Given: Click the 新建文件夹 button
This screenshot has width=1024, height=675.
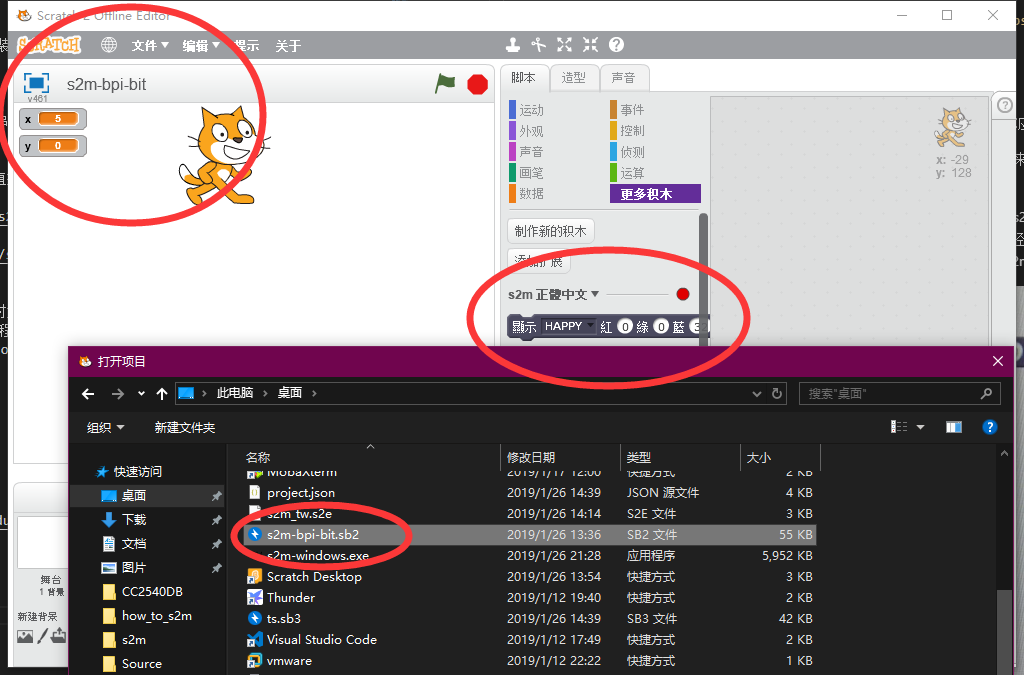Looking at the screenshot, I should click(185, 427).
